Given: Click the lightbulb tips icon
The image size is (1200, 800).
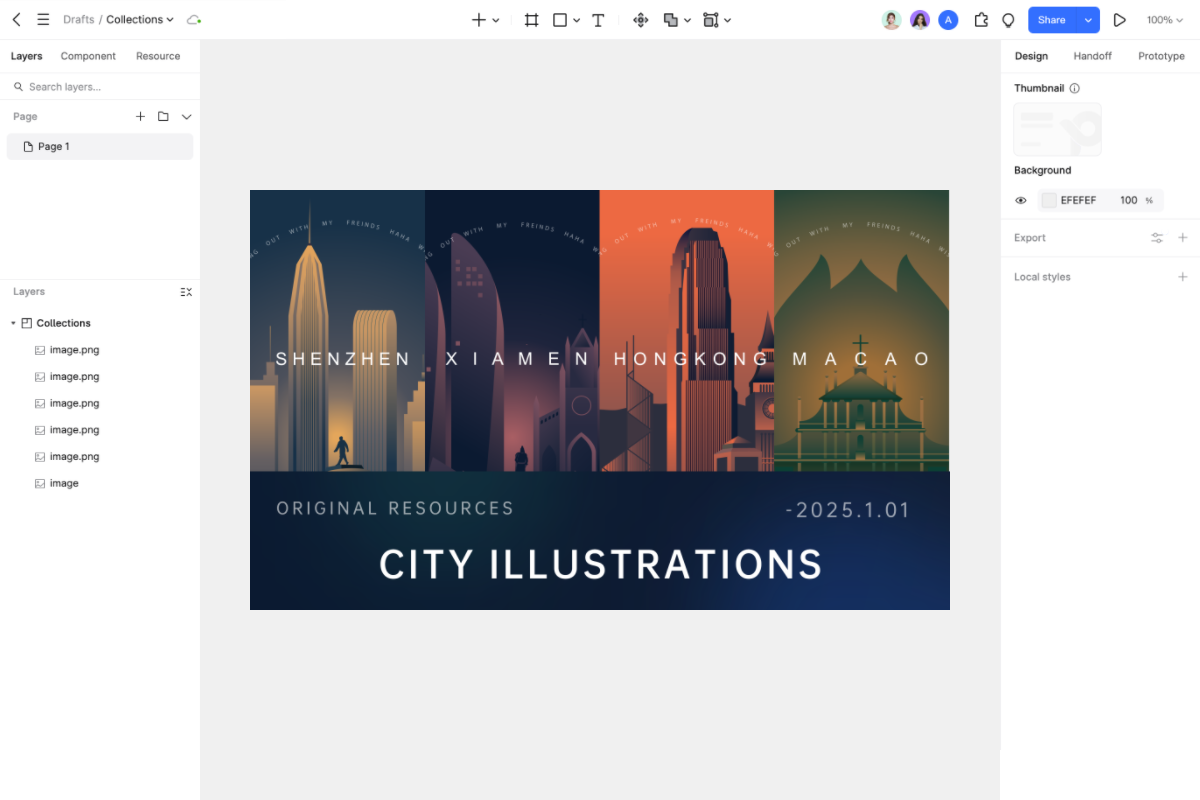Looking at the screenshot, I should (x=1008, y=20).
